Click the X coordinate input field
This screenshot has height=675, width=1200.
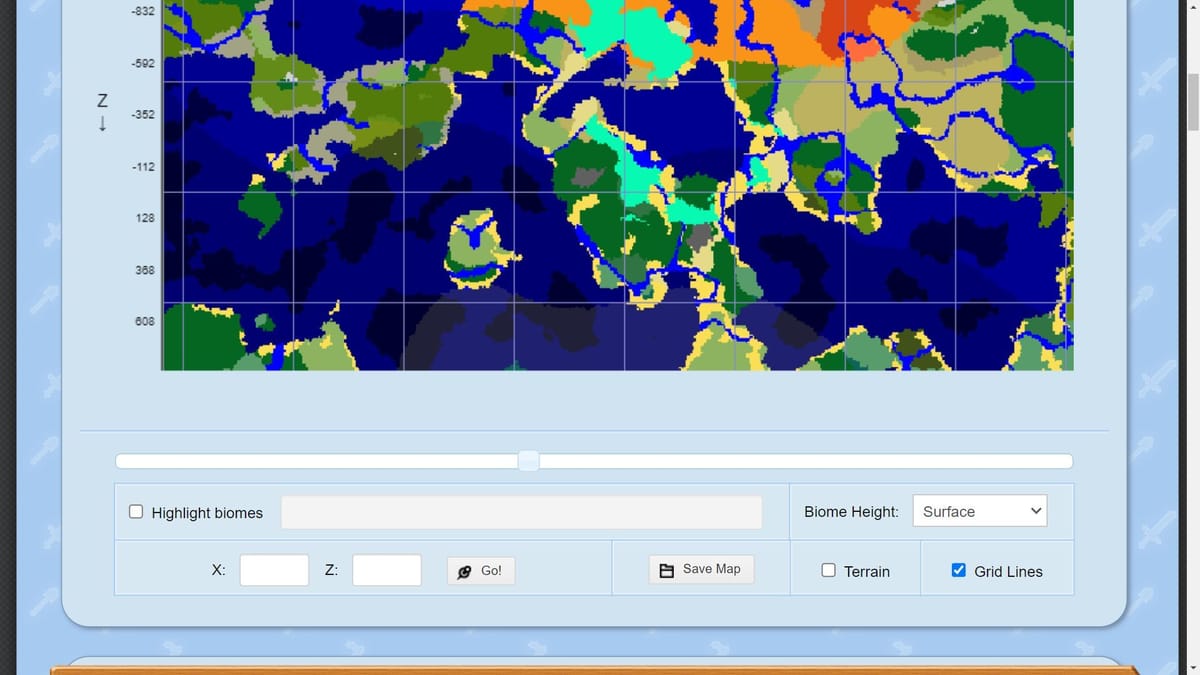274,570
